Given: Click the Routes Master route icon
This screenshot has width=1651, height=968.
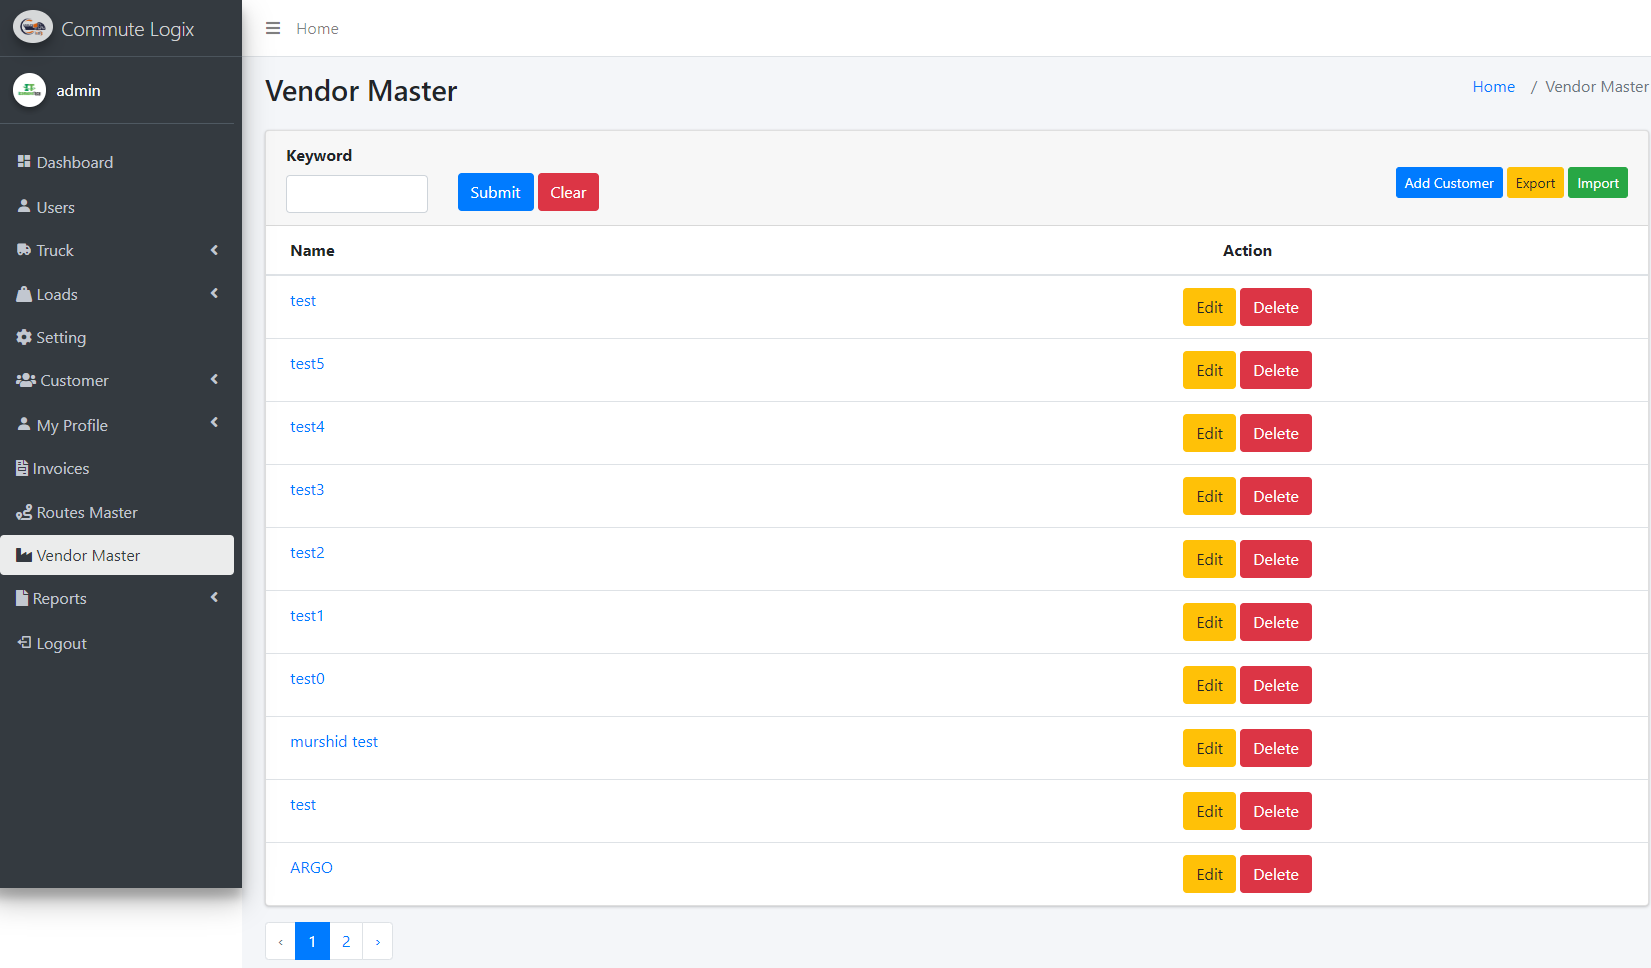Looking at the screenshot, I should click(24, 512).
